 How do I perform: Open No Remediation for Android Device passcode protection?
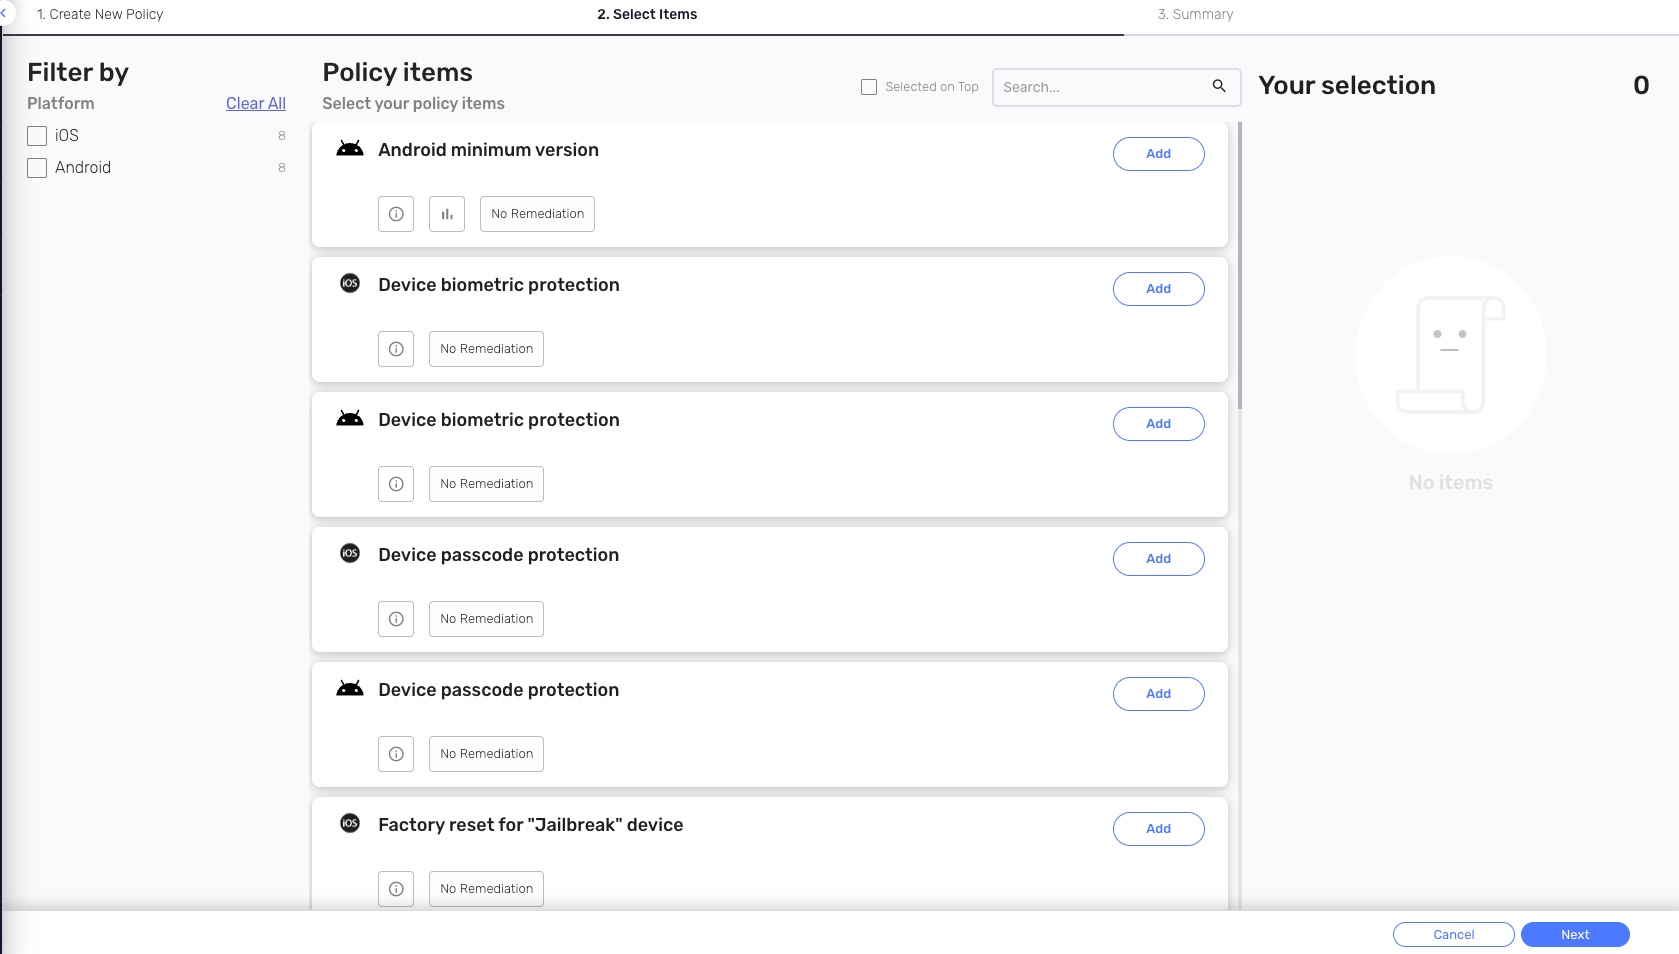[x=486, y=754]
